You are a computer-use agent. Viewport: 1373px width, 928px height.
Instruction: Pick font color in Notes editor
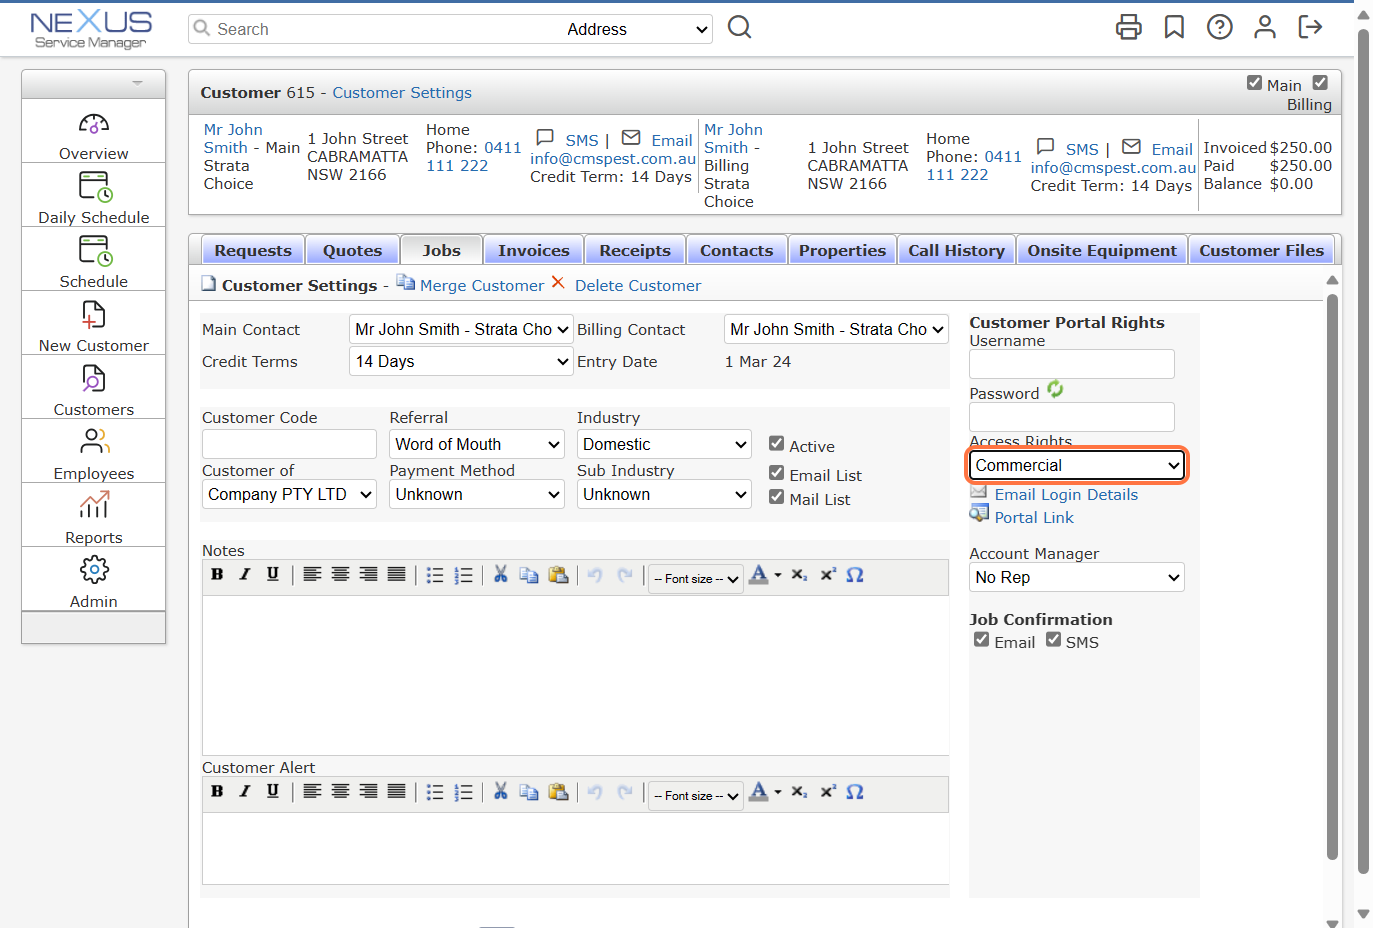pos(765,574)
